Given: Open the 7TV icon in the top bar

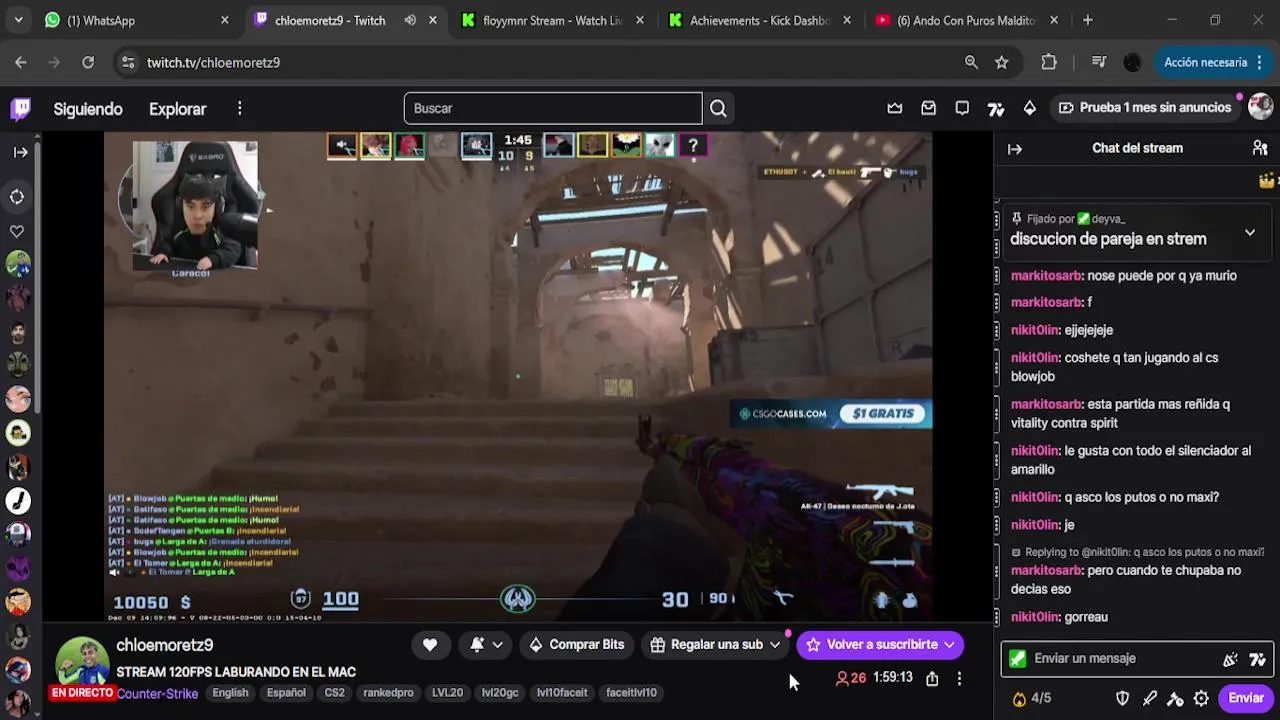Looking at the screenshot, I should tap(995, 108).
